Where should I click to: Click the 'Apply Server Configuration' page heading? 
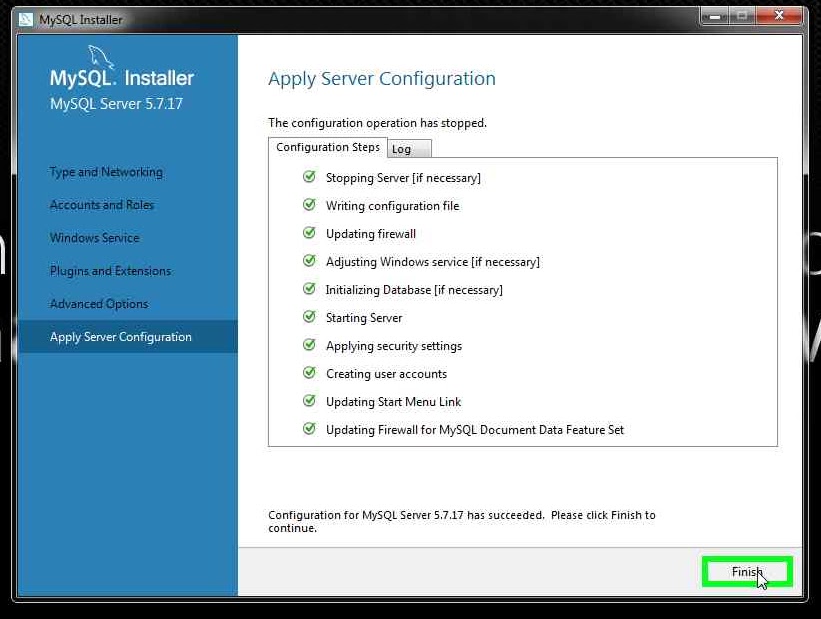(382, 79)
